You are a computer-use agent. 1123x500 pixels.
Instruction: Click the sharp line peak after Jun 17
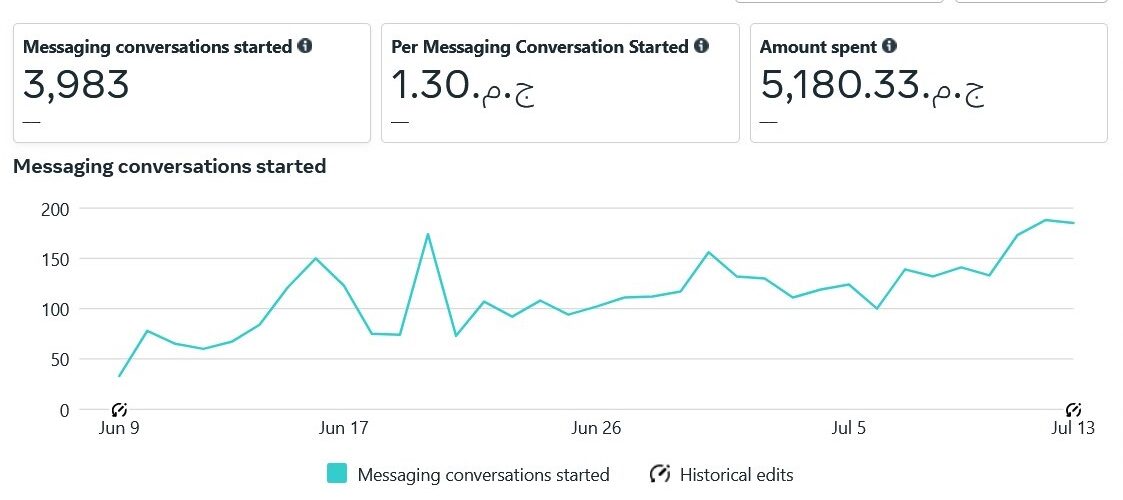(428, 235)
